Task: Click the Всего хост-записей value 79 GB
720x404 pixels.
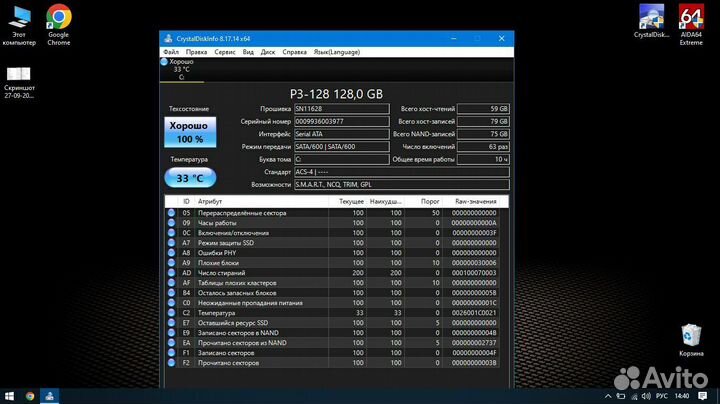Action: click(x=483, y=121)
